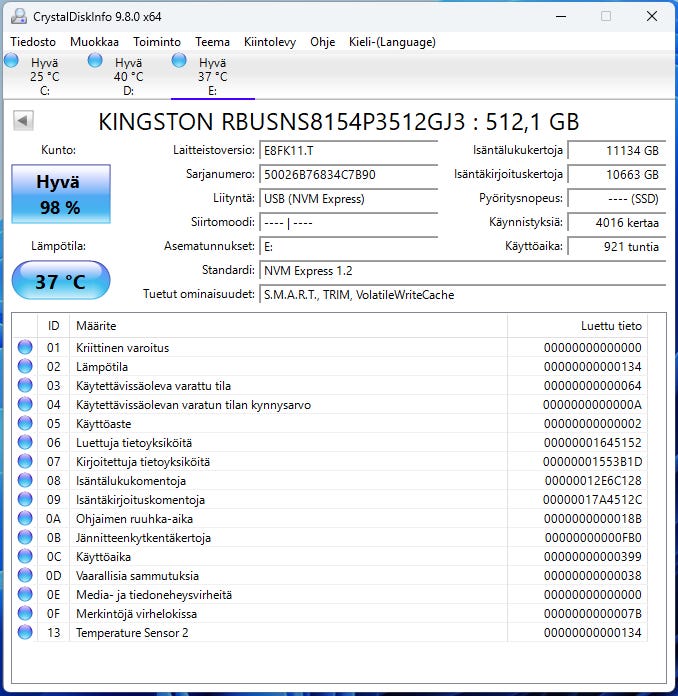Click status icon for Kirjoitettuja tietoyksiköitä row
The width and height of the screenshot is (678, 696).
(x=25, y=461)
